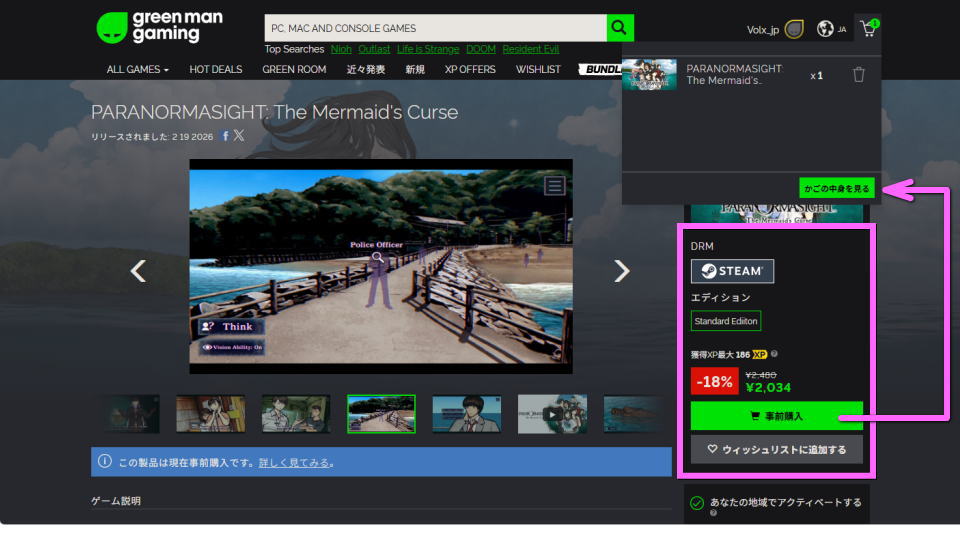
Task: Remove PARANORMASIGHT from cart with trash icon
Action: pos(858,75)
